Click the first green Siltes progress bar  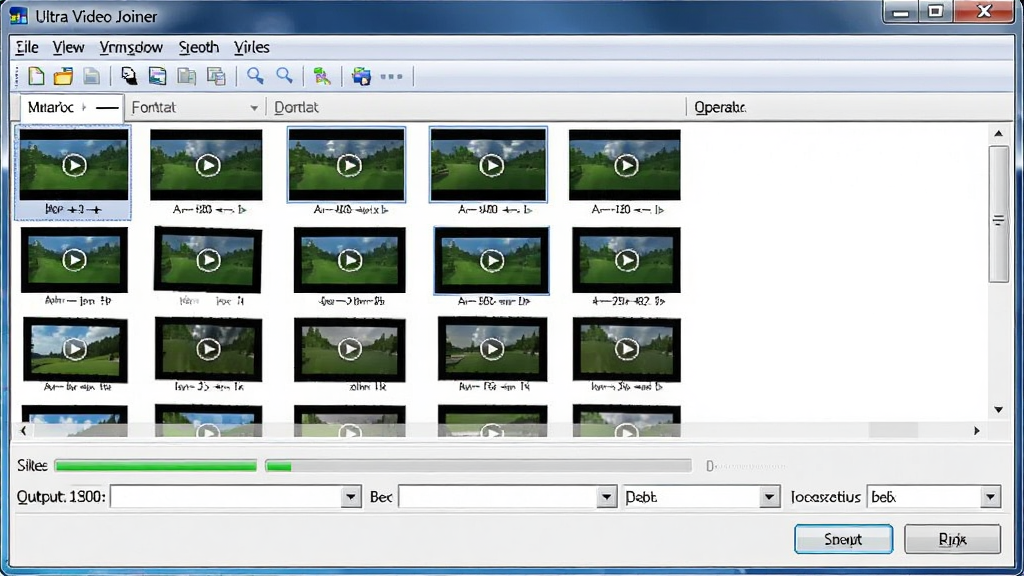coord(156,466)
